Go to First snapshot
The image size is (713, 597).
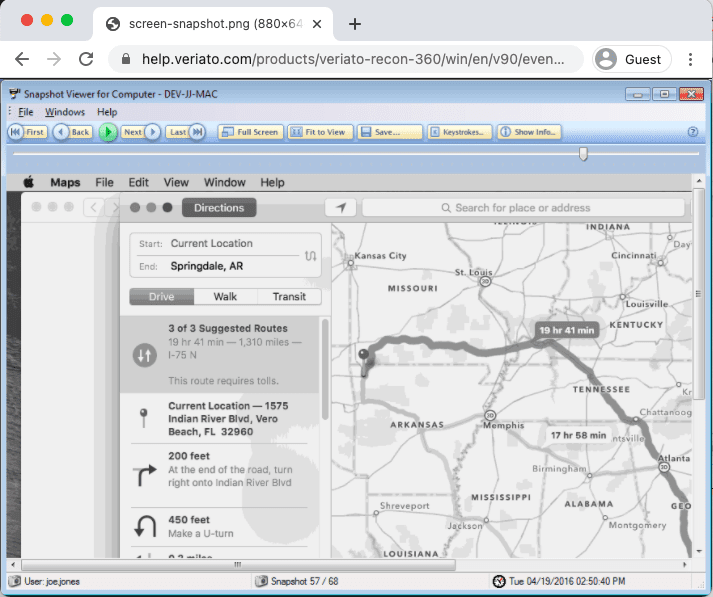[27, 132]
